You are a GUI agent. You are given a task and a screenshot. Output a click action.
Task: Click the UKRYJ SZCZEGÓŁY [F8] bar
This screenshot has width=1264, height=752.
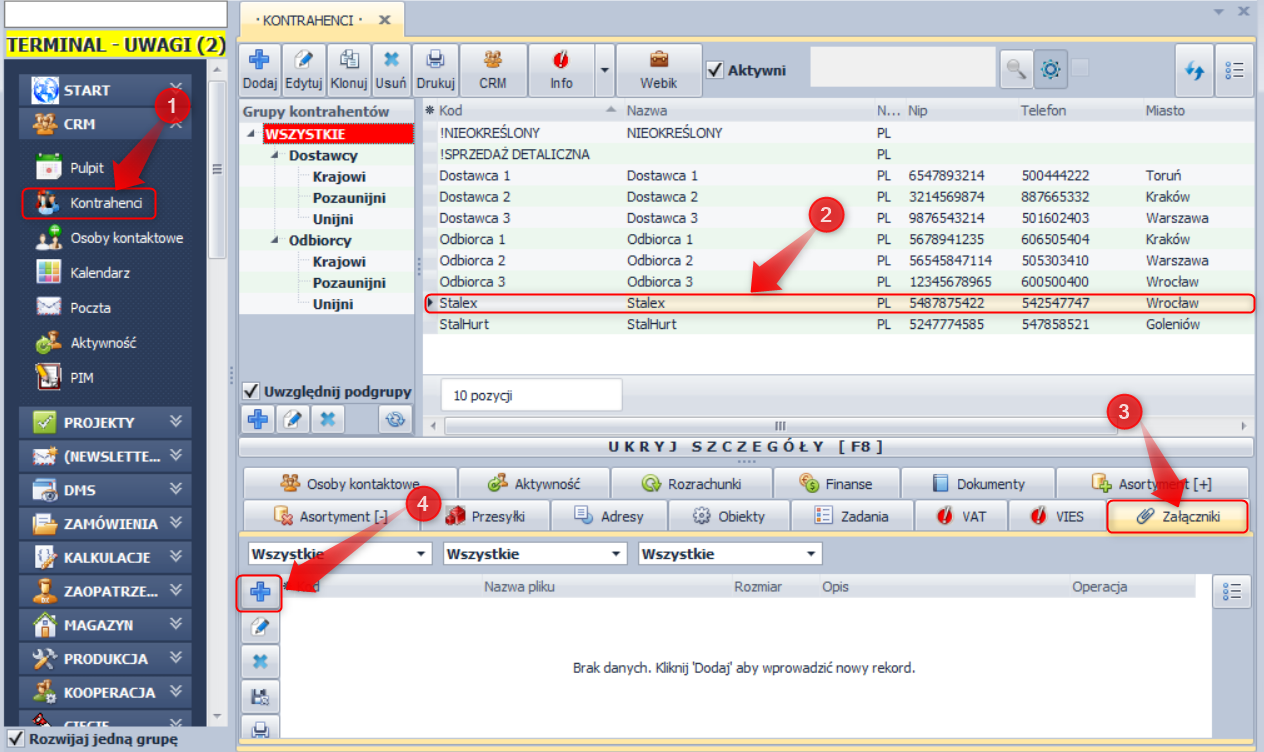(x=745, y=447)
